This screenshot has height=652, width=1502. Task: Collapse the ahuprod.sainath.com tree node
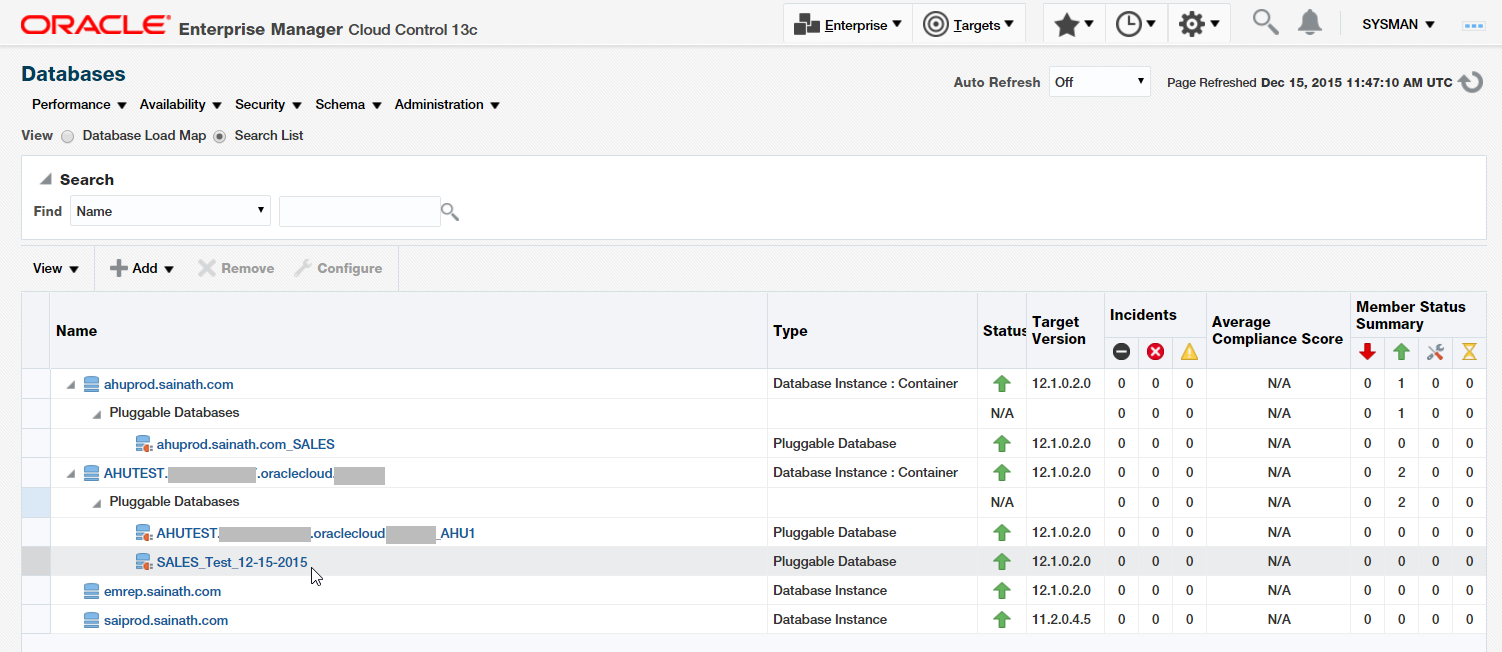pyautogui.click(x=71, y=384)
